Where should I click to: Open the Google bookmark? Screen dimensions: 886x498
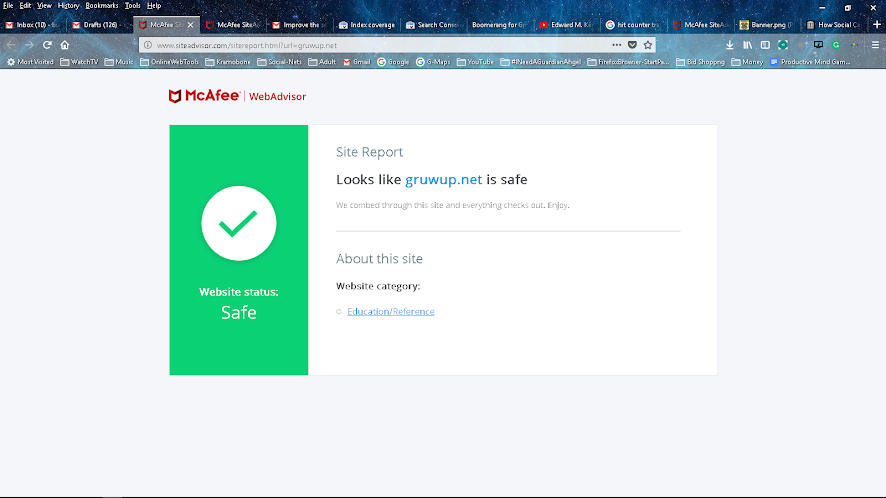(x=393, y=62)
